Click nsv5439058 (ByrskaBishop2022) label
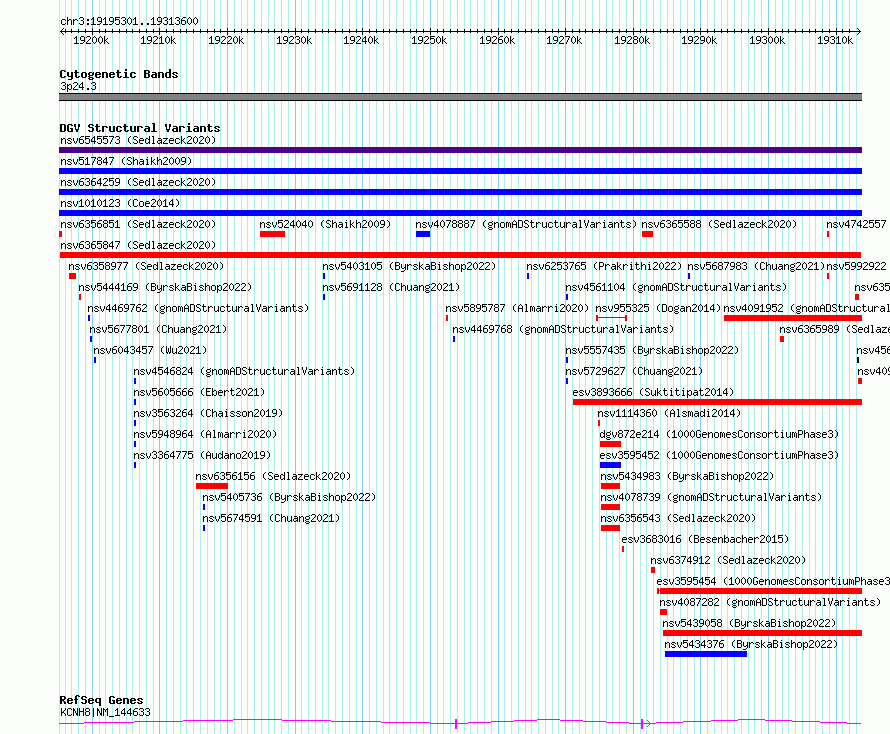 coord(749,623)
